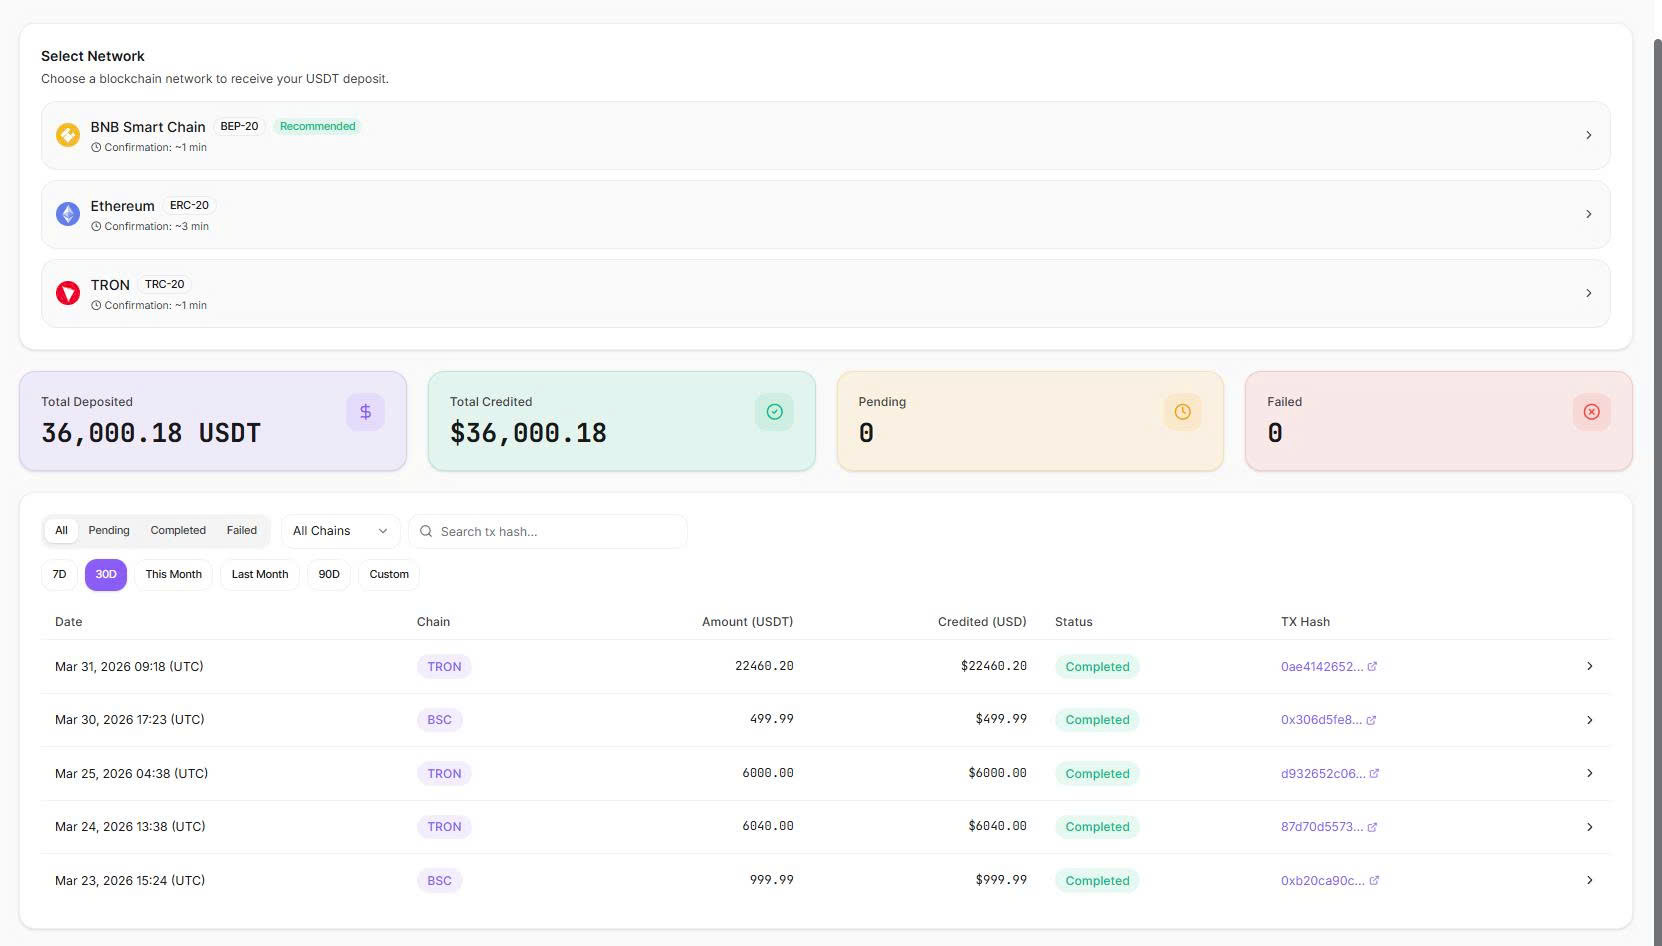
Task: Click the Custom date range button
Action: pyautogui.click(x=389, y=575)
